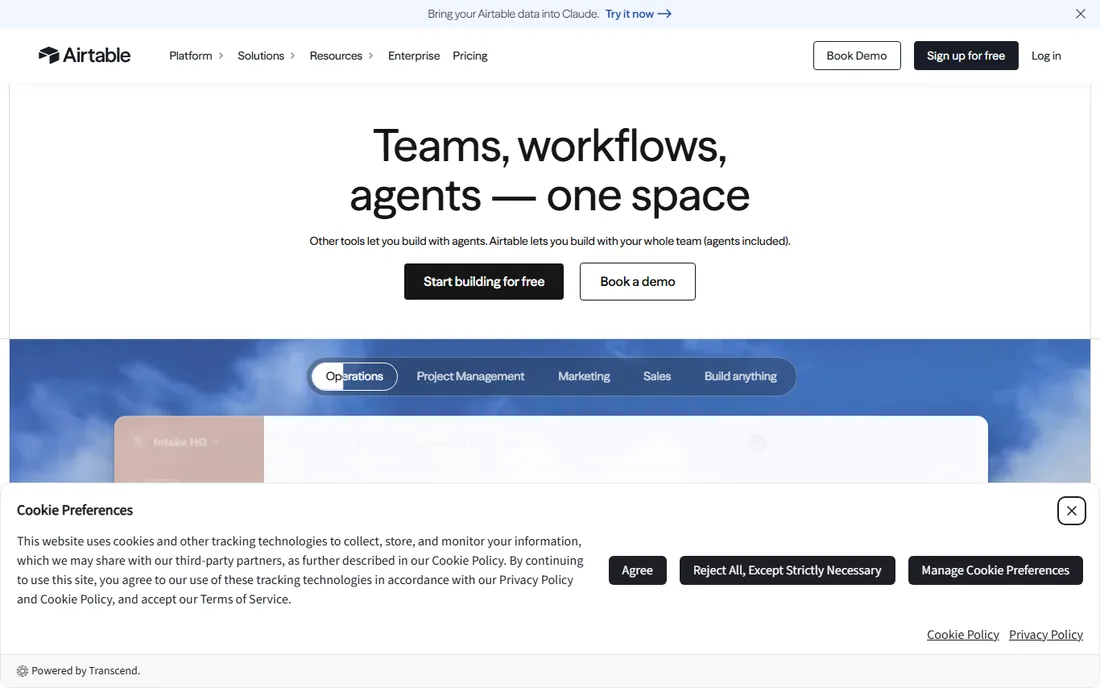Expand the Resources menu chevron

pos(370,56)
